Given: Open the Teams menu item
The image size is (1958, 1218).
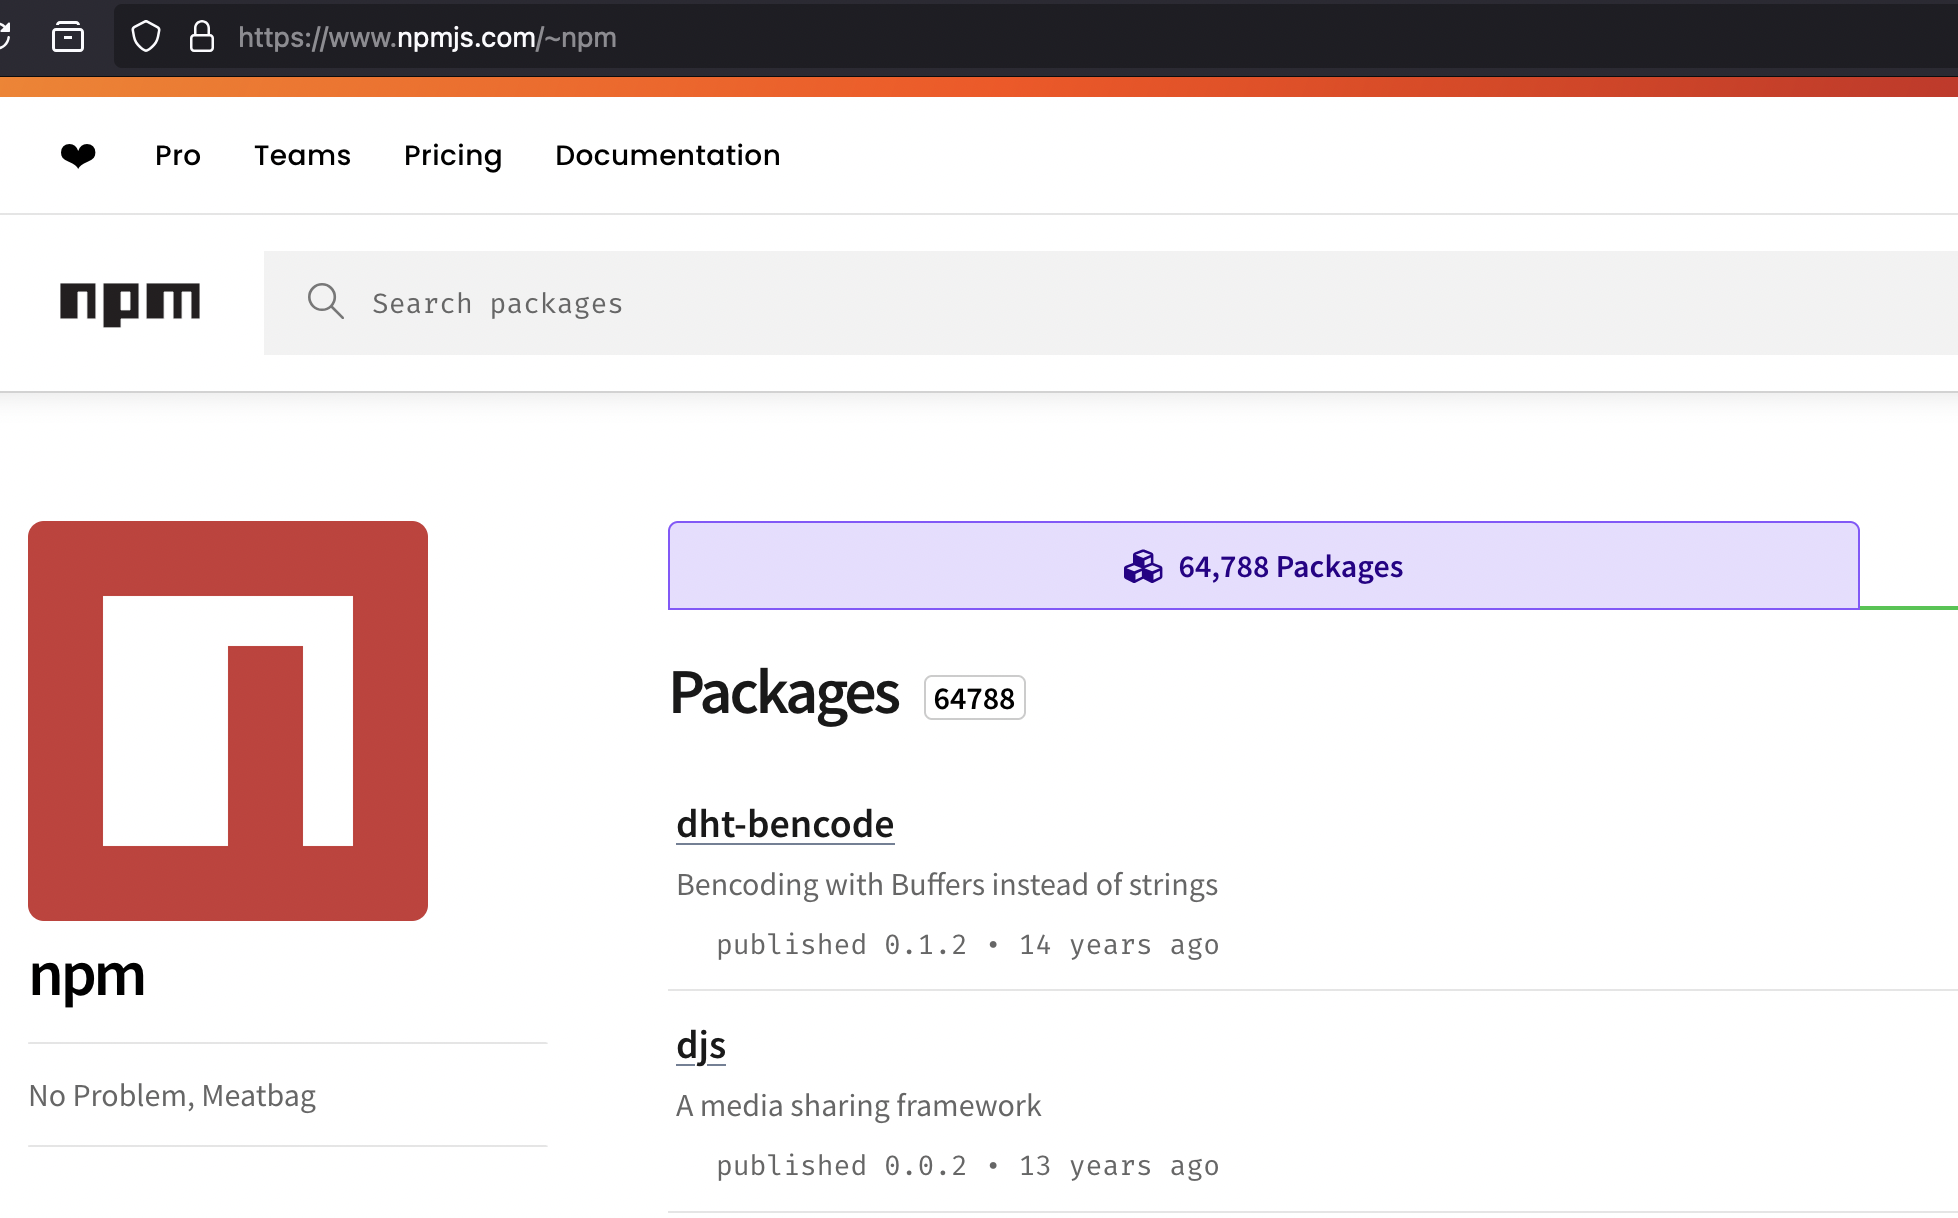Looking at the screenshot, I should tap(302, 155).
